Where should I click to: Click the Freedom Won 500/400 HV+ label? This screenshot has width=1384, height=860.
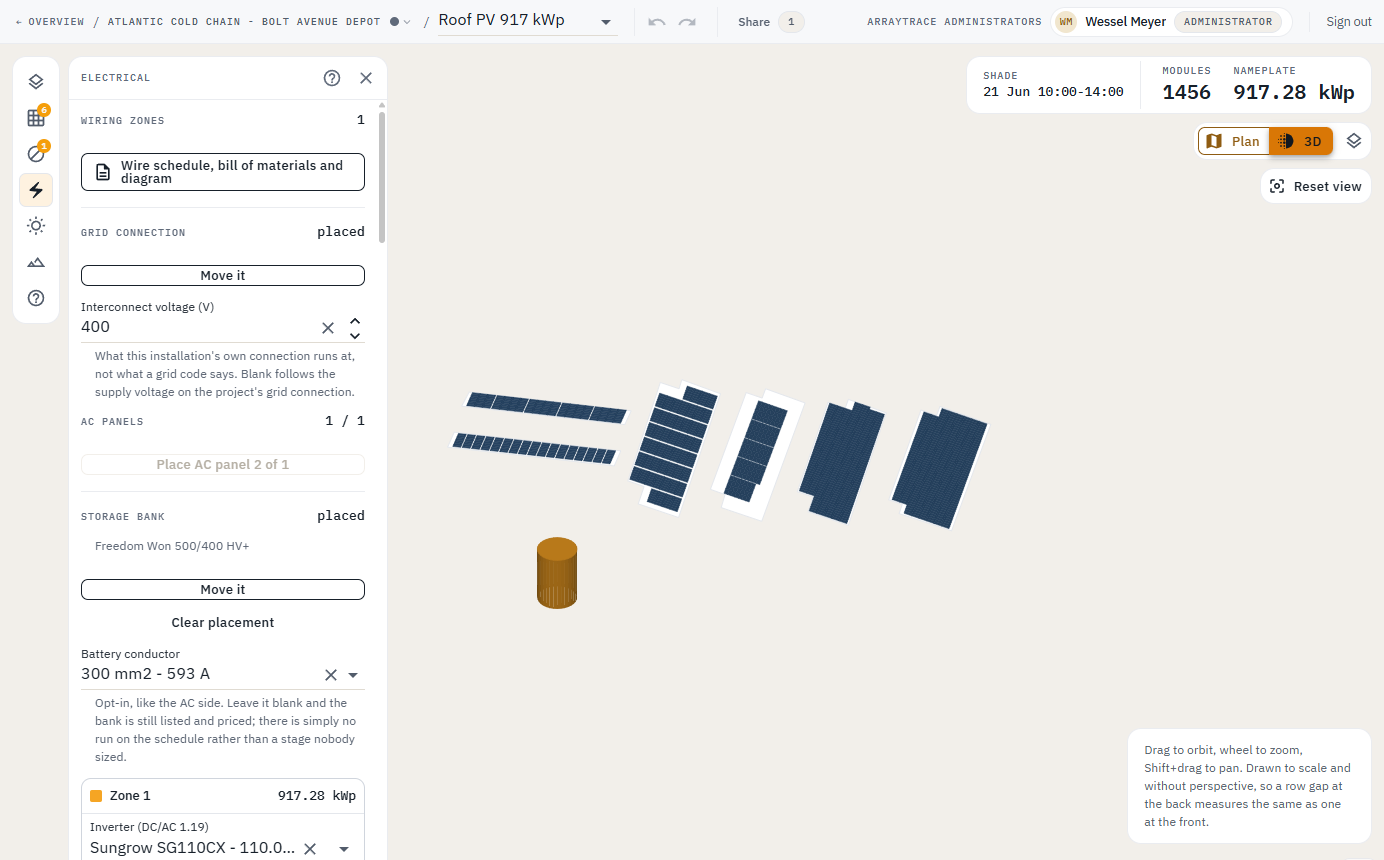click(x=172, y=546)
